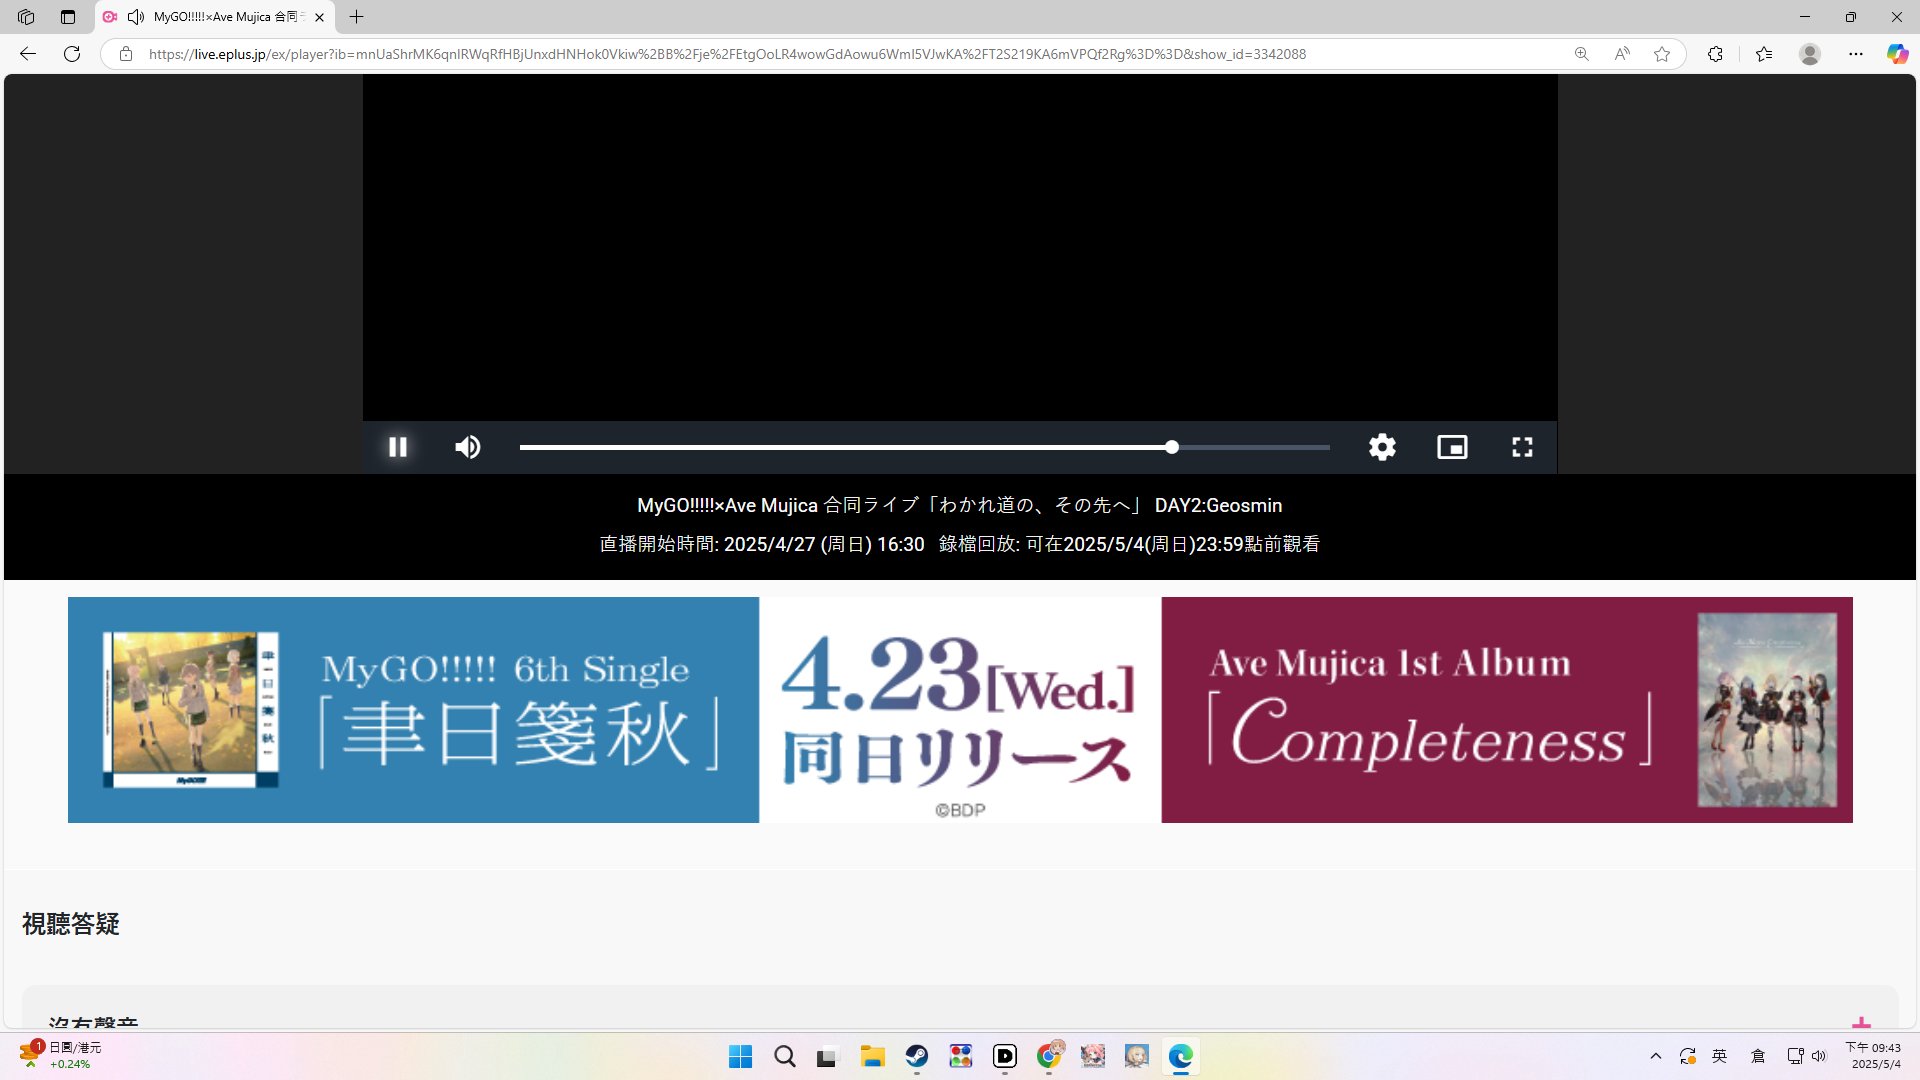Open the MyGO!!!!! 6th Single banner
Image resolution: width=1920 pixels, height=1080 pixels.
(x=413, y=710)
